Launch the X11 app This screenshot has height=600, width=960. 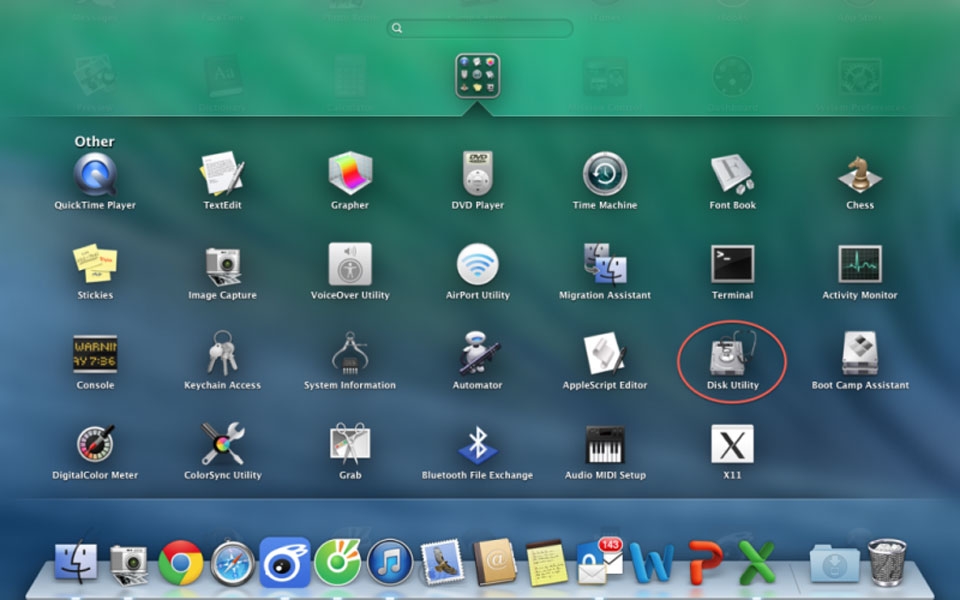click(732, 443)
